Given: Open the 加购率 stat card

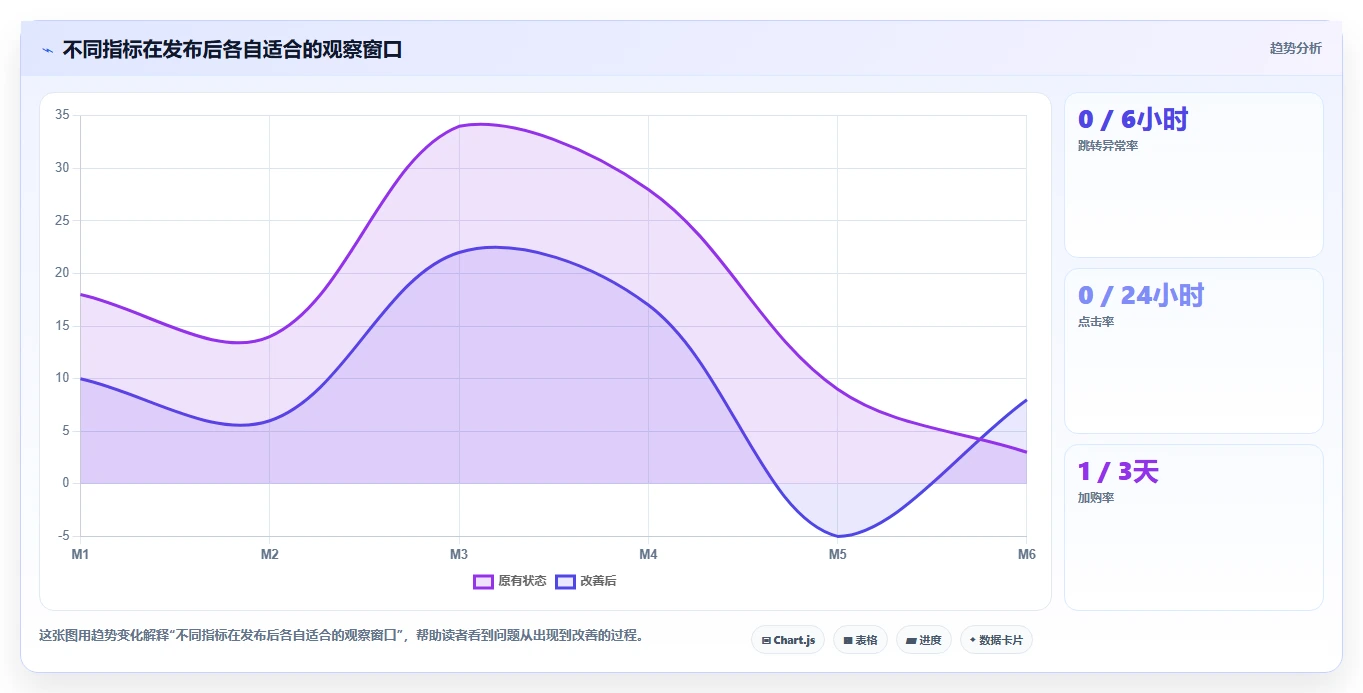Looking at the screenshot, I should coord(1193,527).
